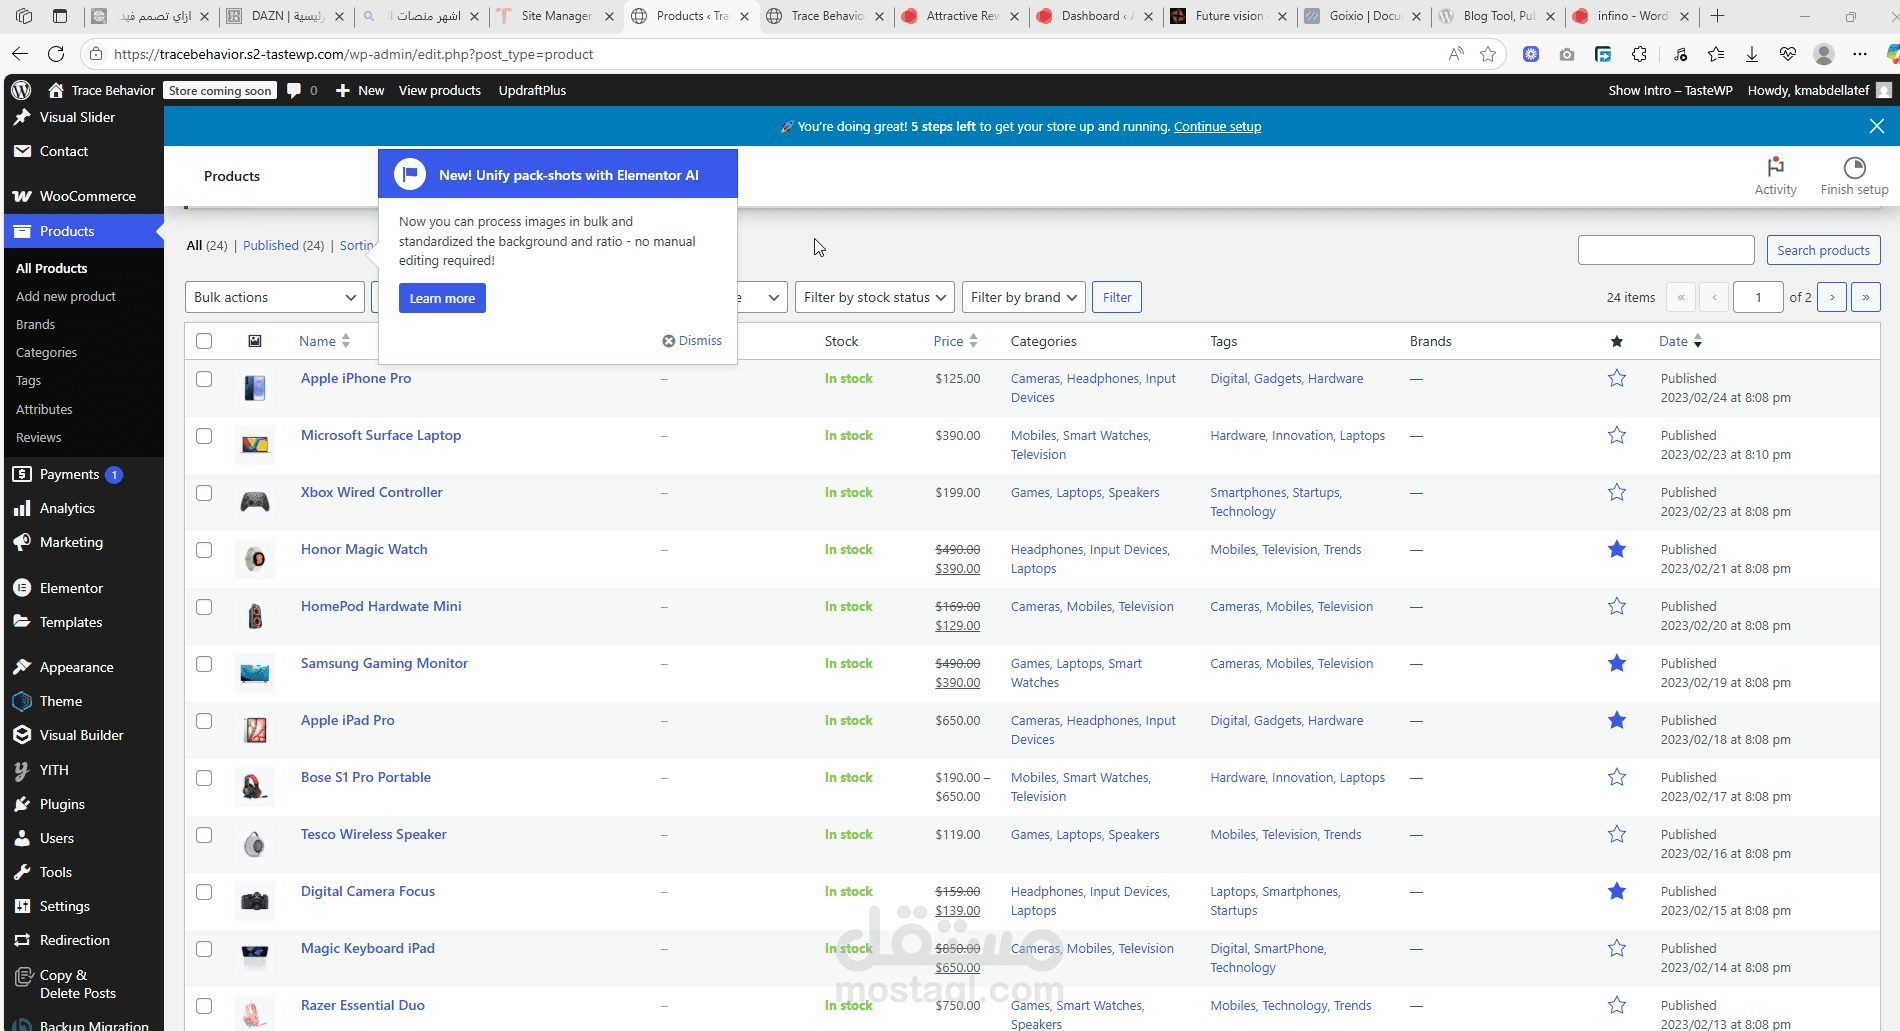The image size is (1900, 1031).
Task: Jump to the last page of products
Action: pos(1866,297)
